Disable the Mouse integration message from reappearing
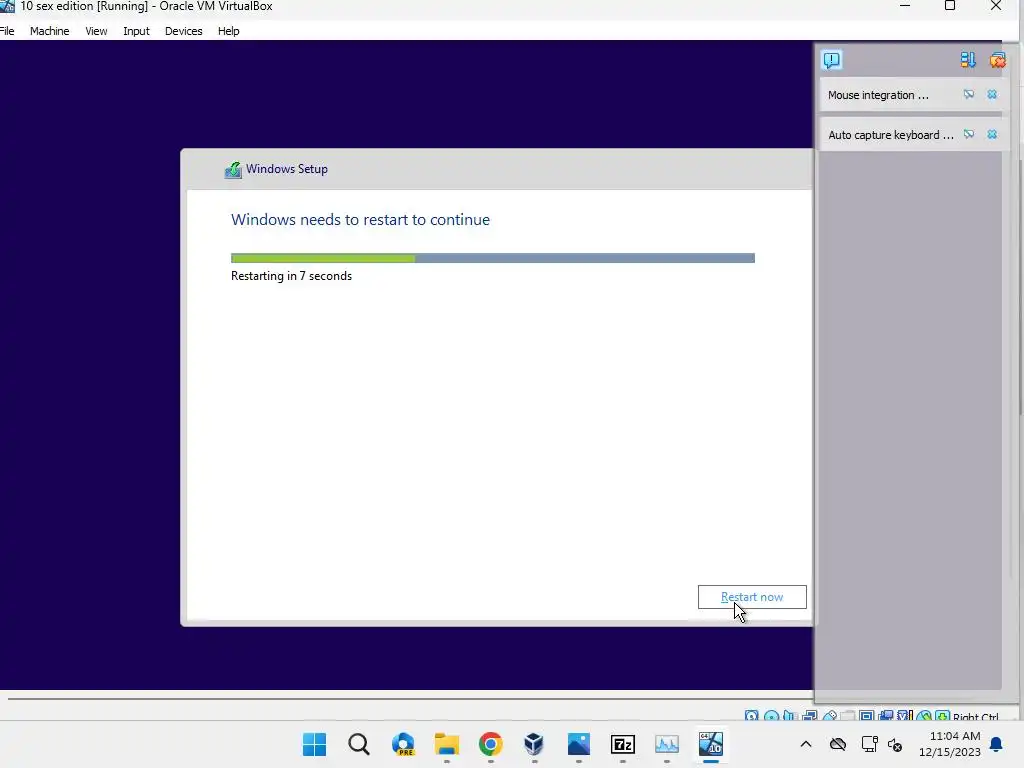Viewport: 1024px width, 768px height. coord(968,95)
